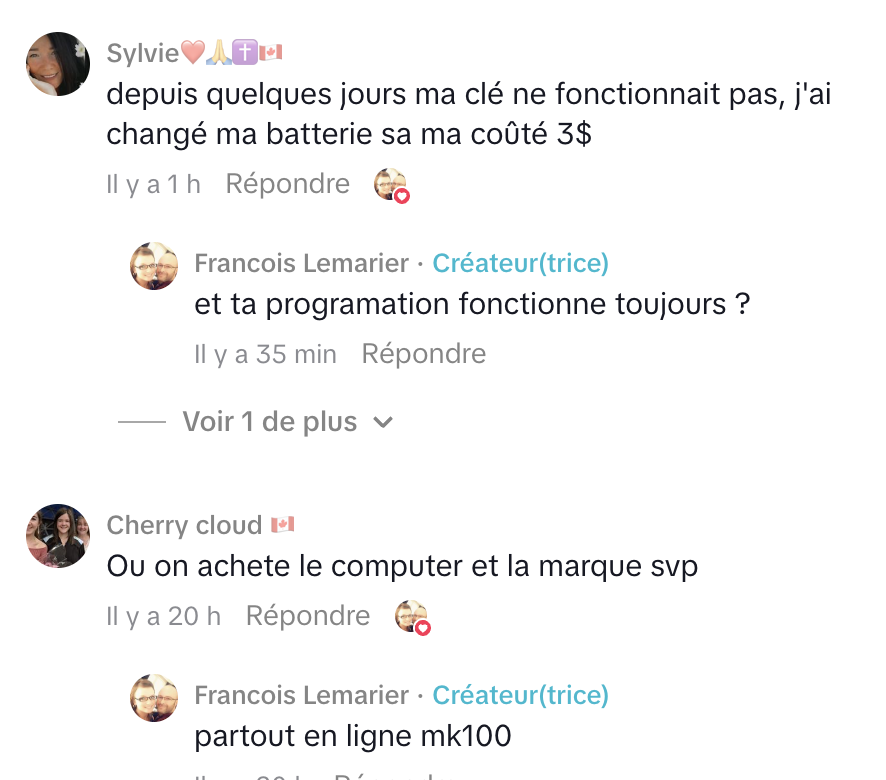Click the chevron next to Voir 1 de plus
Screen dimensions: 886x780
click(x=382, y=423)
